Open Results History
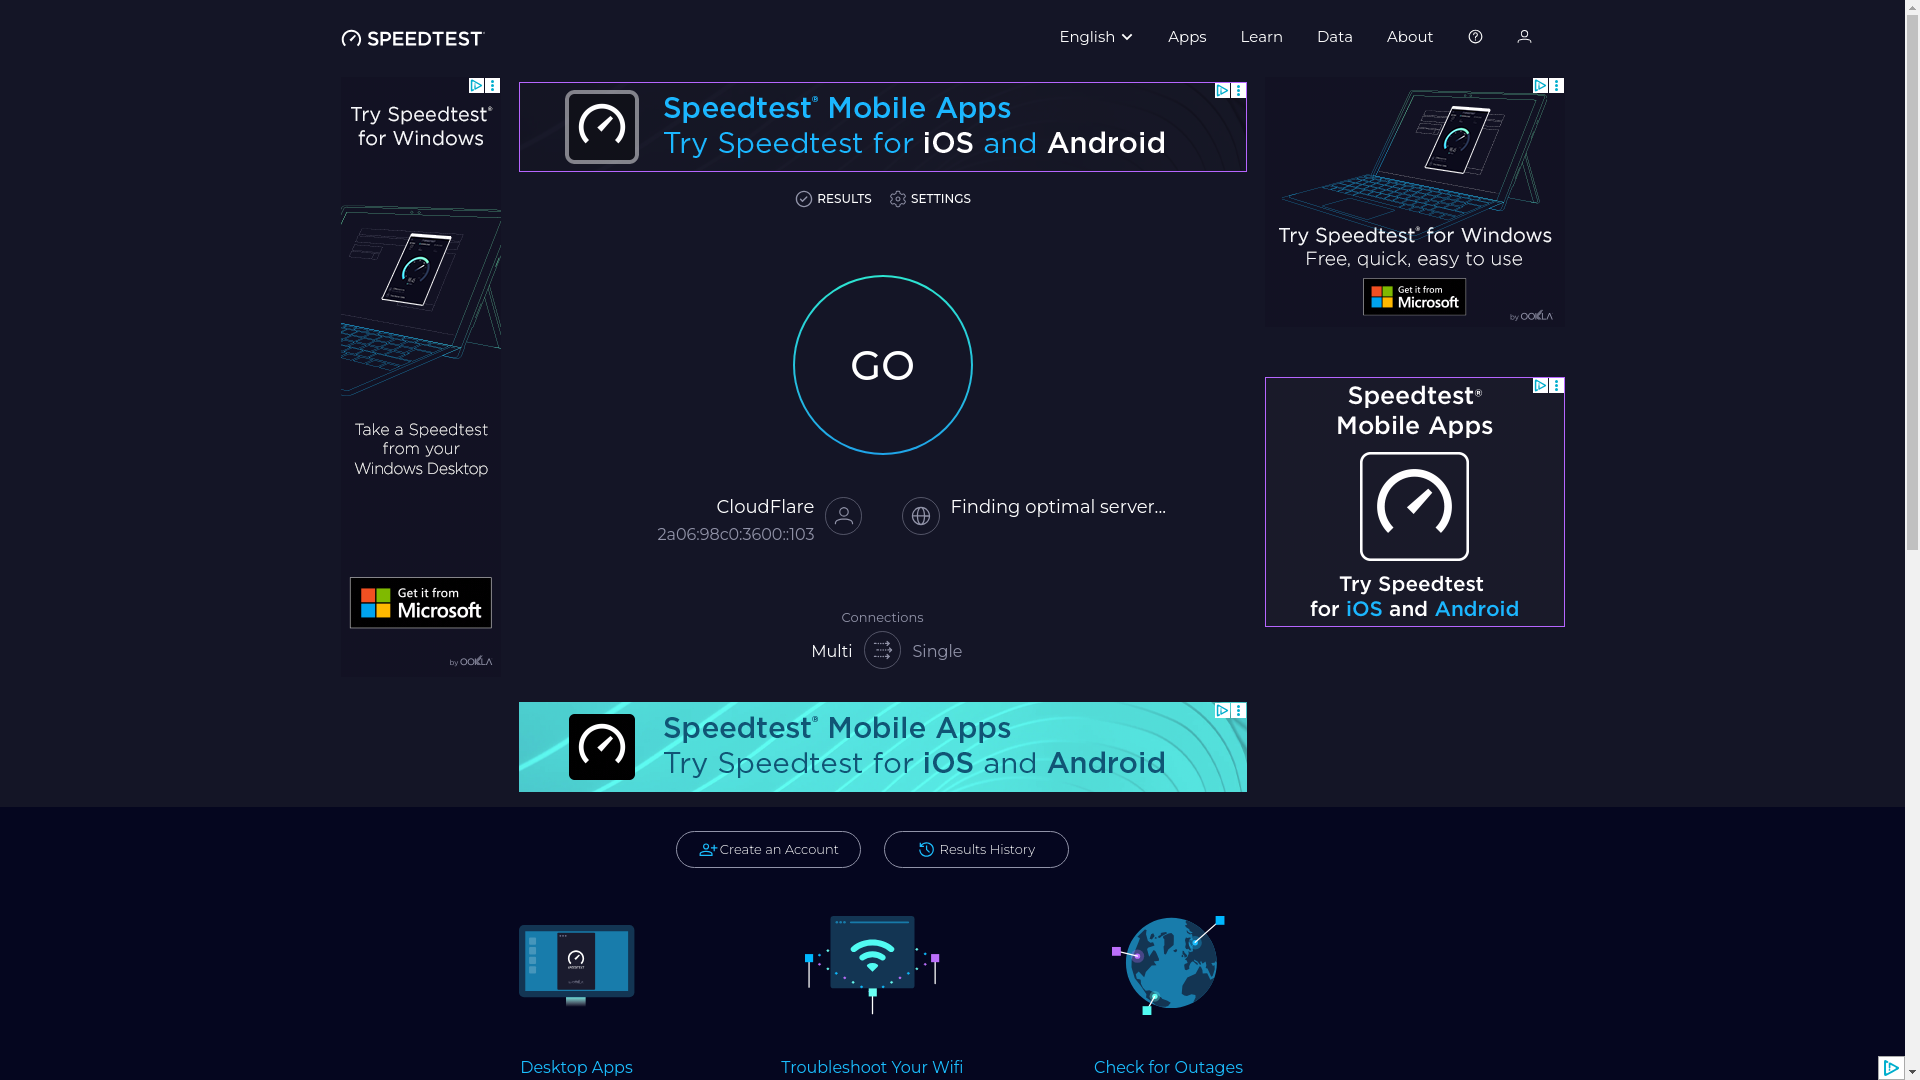 coord(976,849)
